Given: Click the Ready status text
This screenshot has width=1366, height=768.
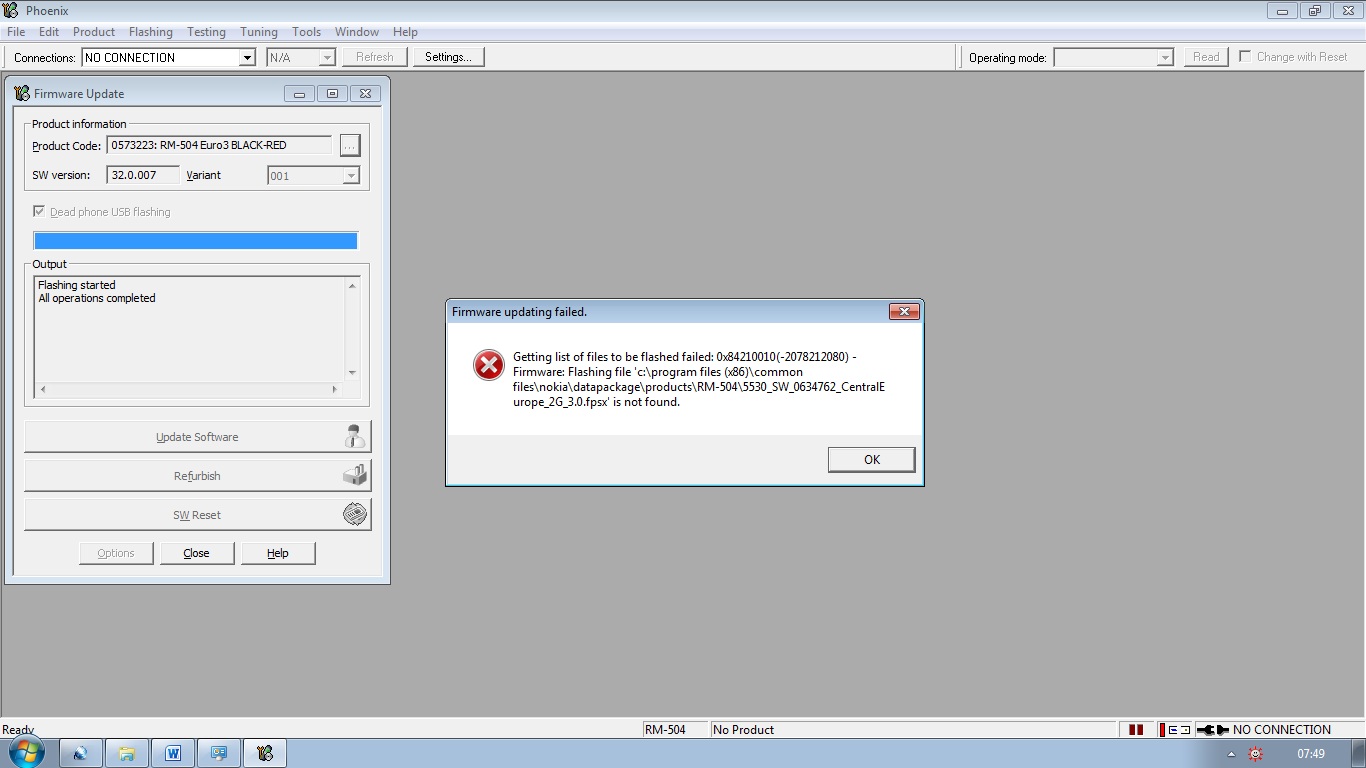Looking at the screenshot, I should coord(18,730).
